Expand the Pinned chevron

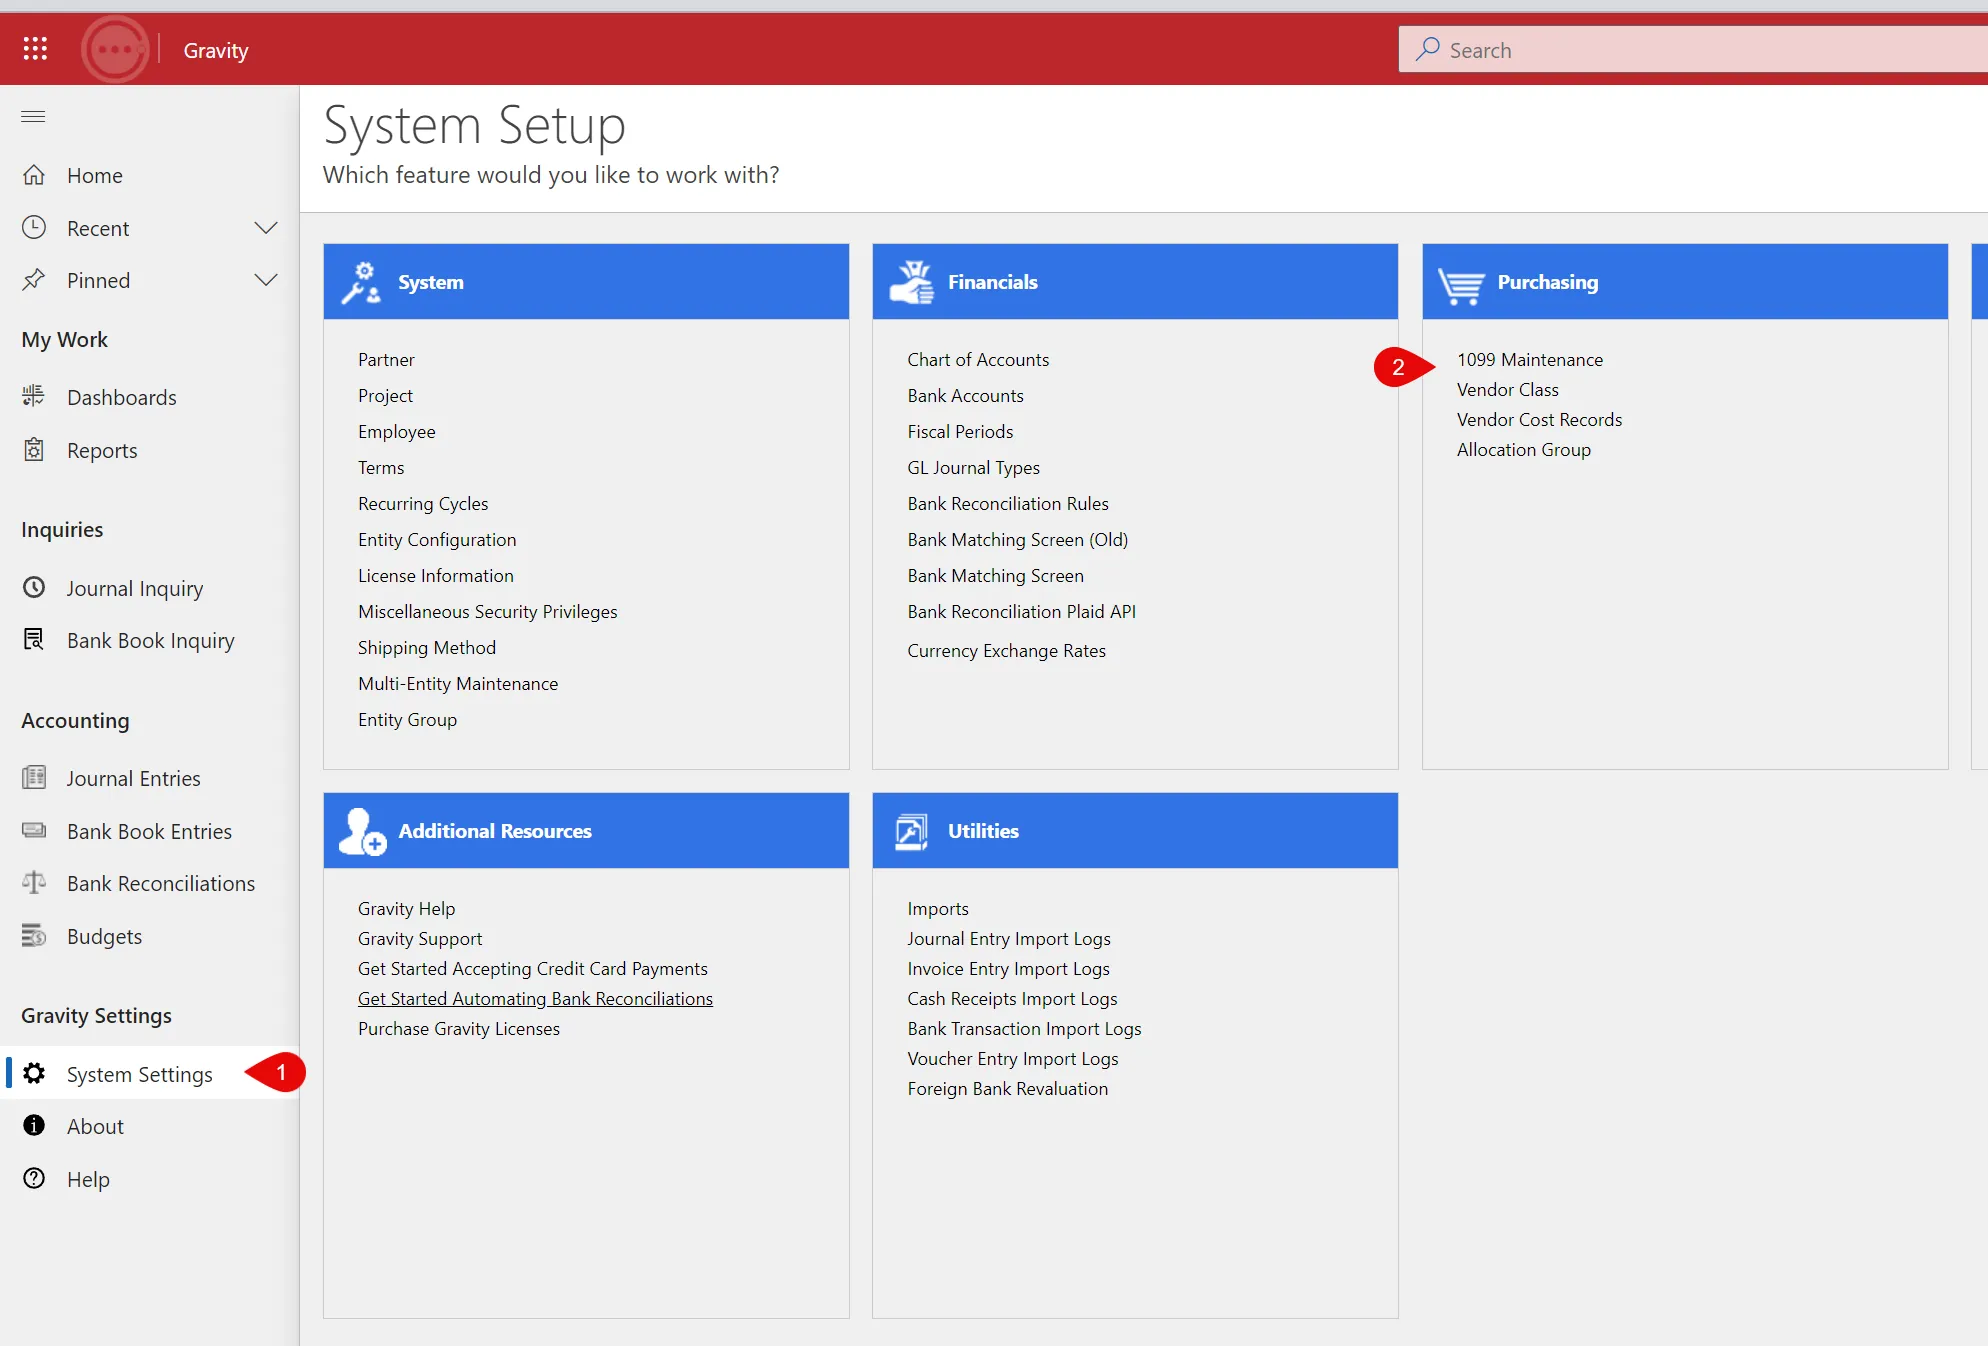coord(266,280)
